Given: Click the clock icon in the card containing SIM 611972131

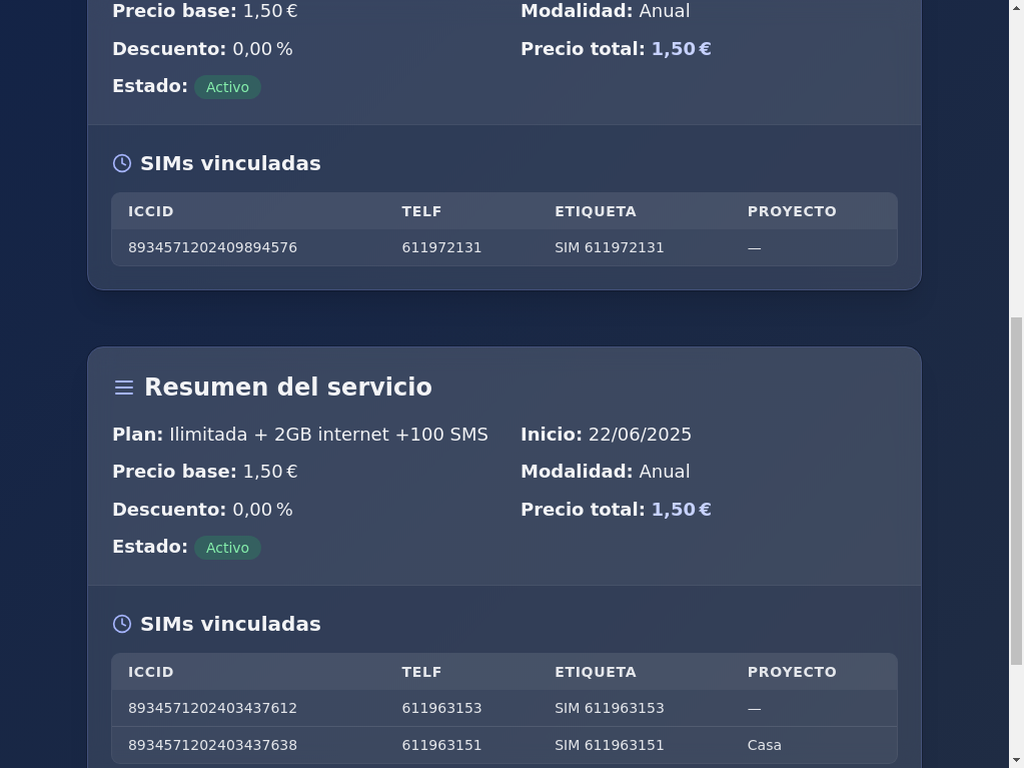Looking at the screenshot, I should click(122, 163).
